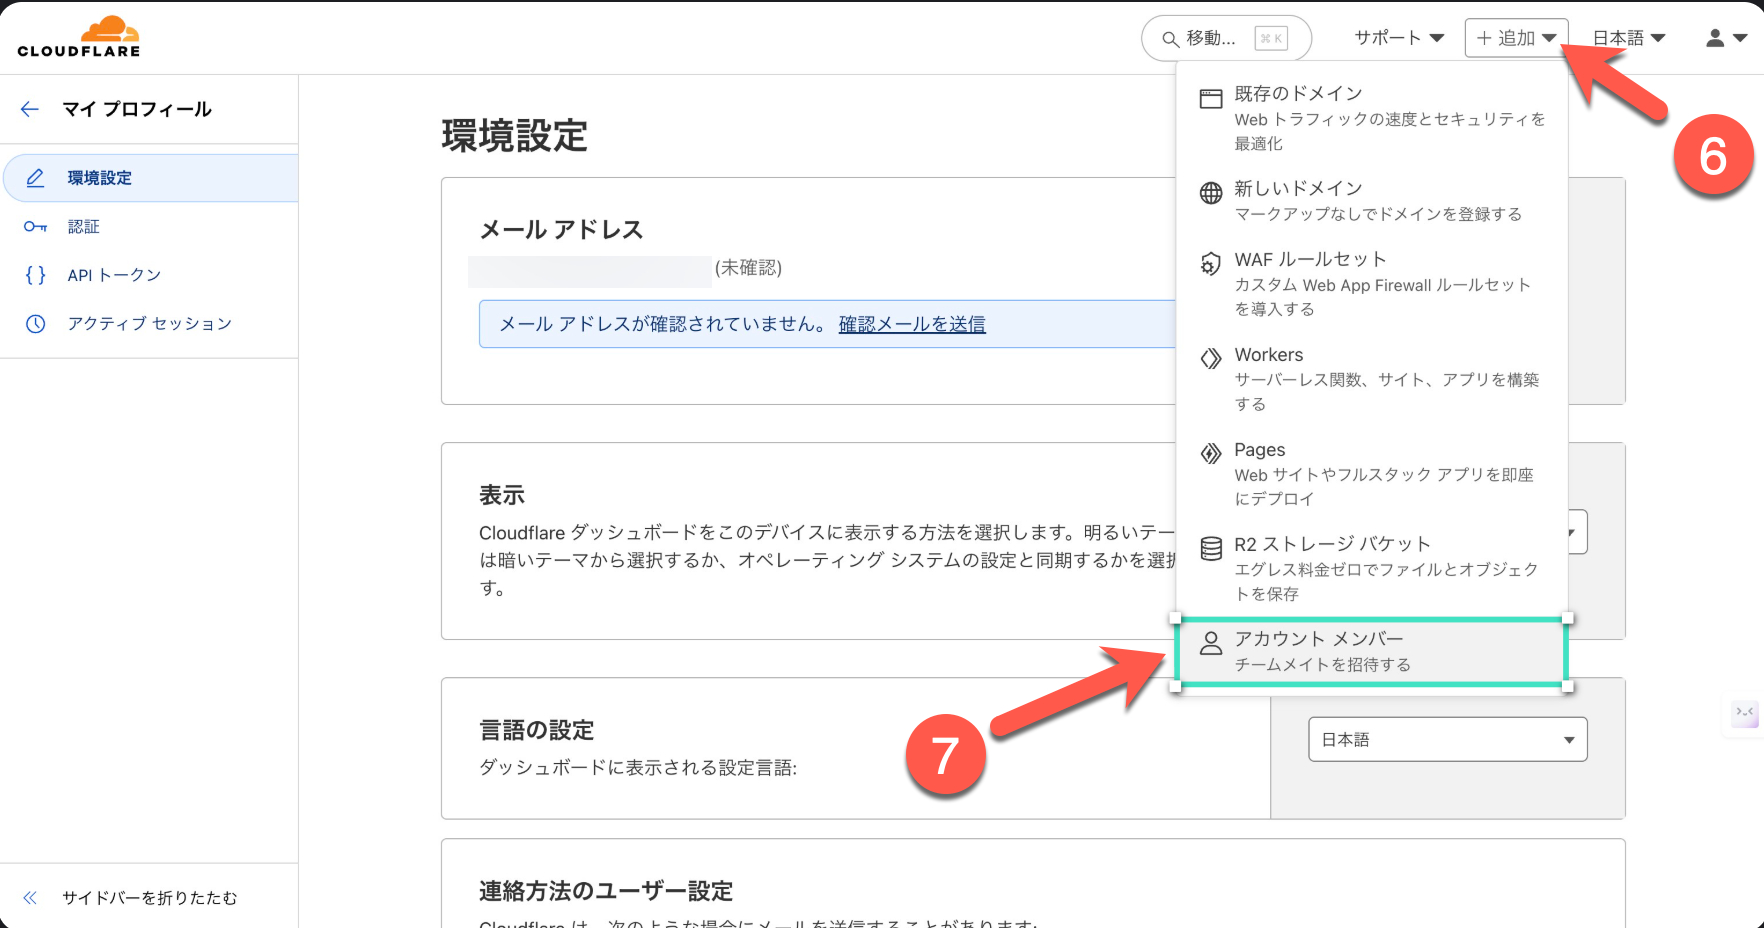Click the API トークン braces icon
This screenshot has width=1764, height=928.
click(x=35, y=275)
